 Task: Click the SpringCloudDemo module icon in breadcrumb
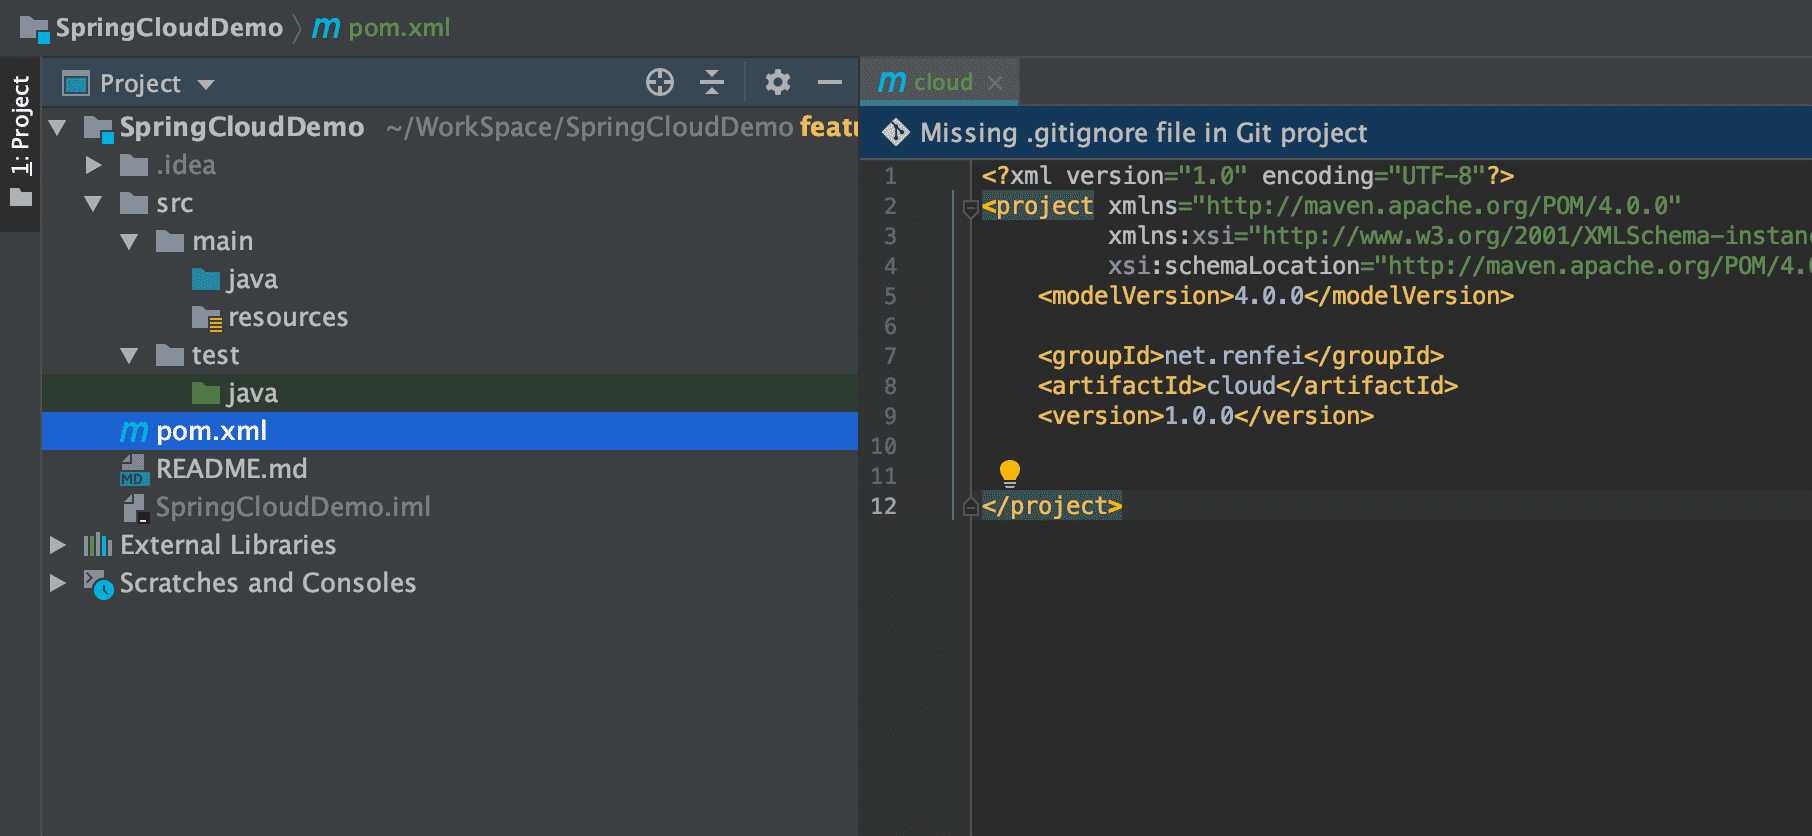34,29
